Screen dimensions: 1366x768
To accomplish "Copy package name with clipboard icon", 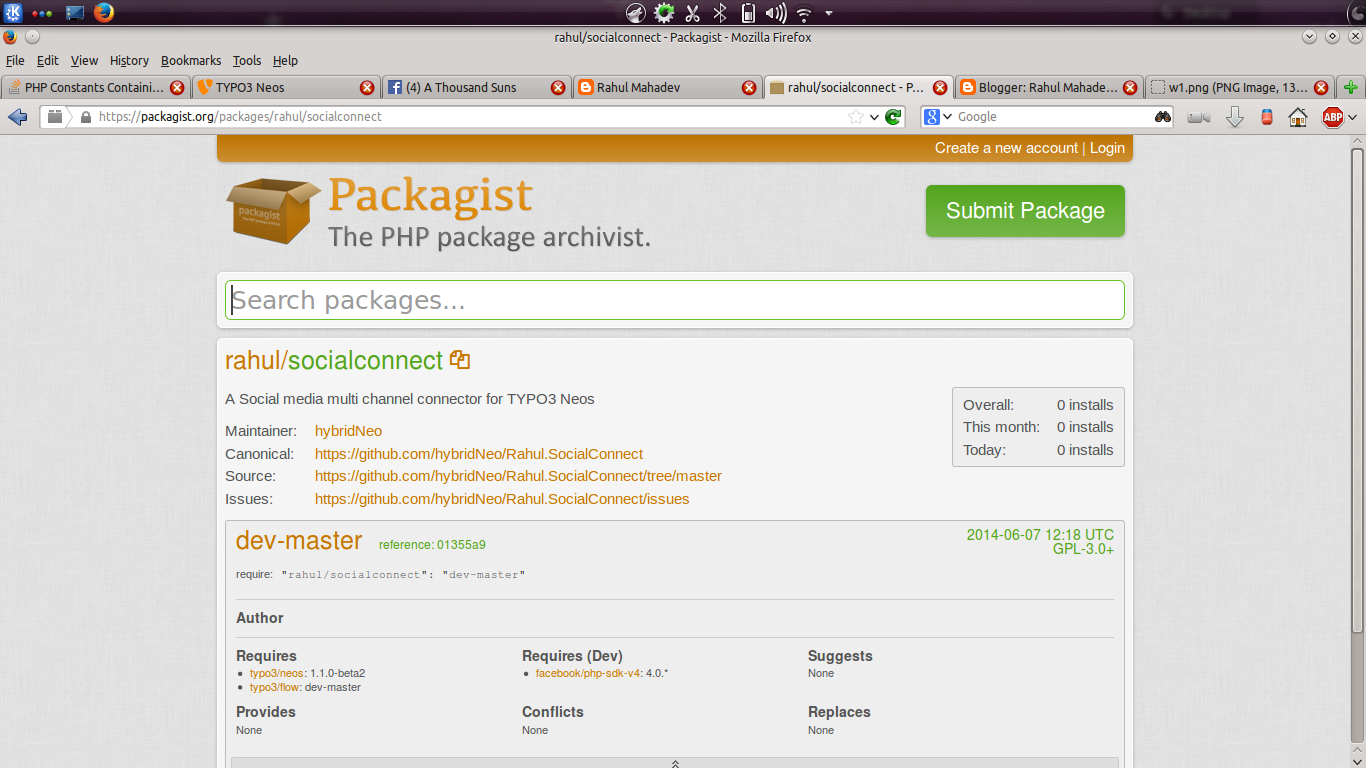I will click(x=460, y=360).
